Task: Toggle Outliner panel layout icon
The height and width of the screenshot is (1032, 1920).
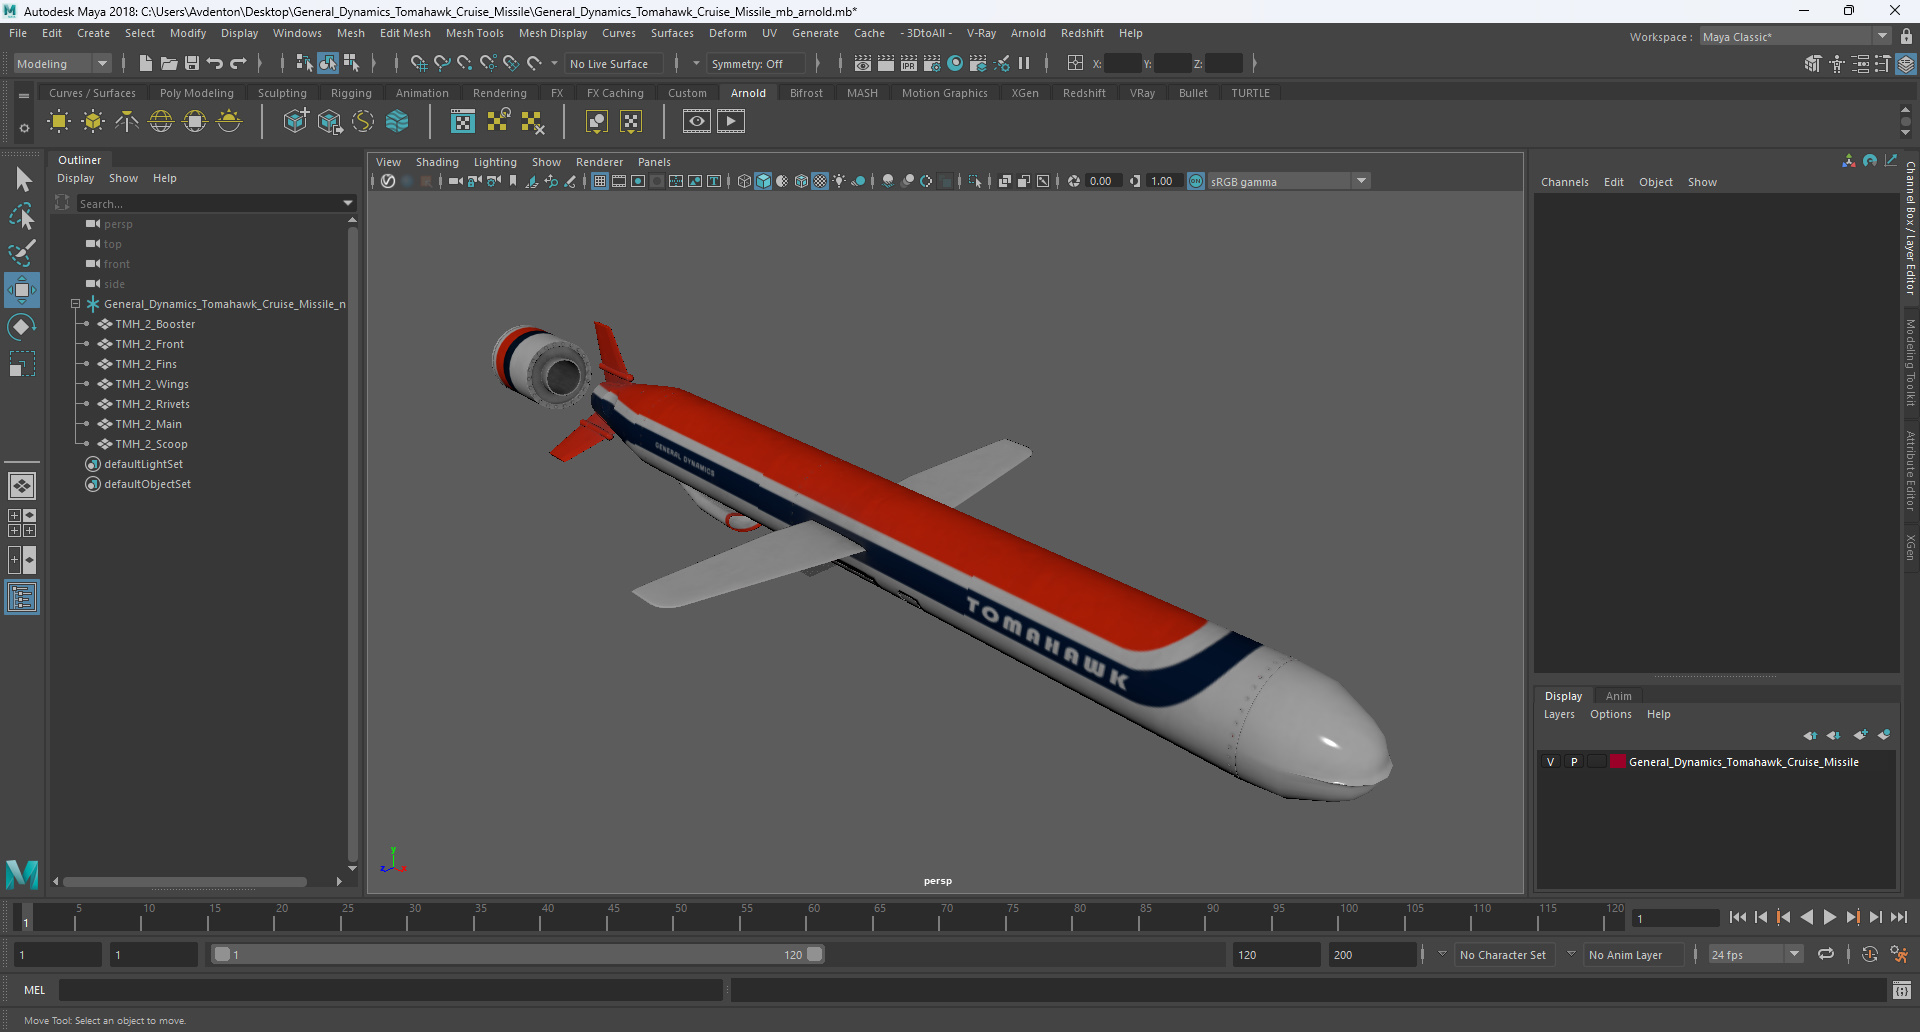Action: click(x=22, y=598)
